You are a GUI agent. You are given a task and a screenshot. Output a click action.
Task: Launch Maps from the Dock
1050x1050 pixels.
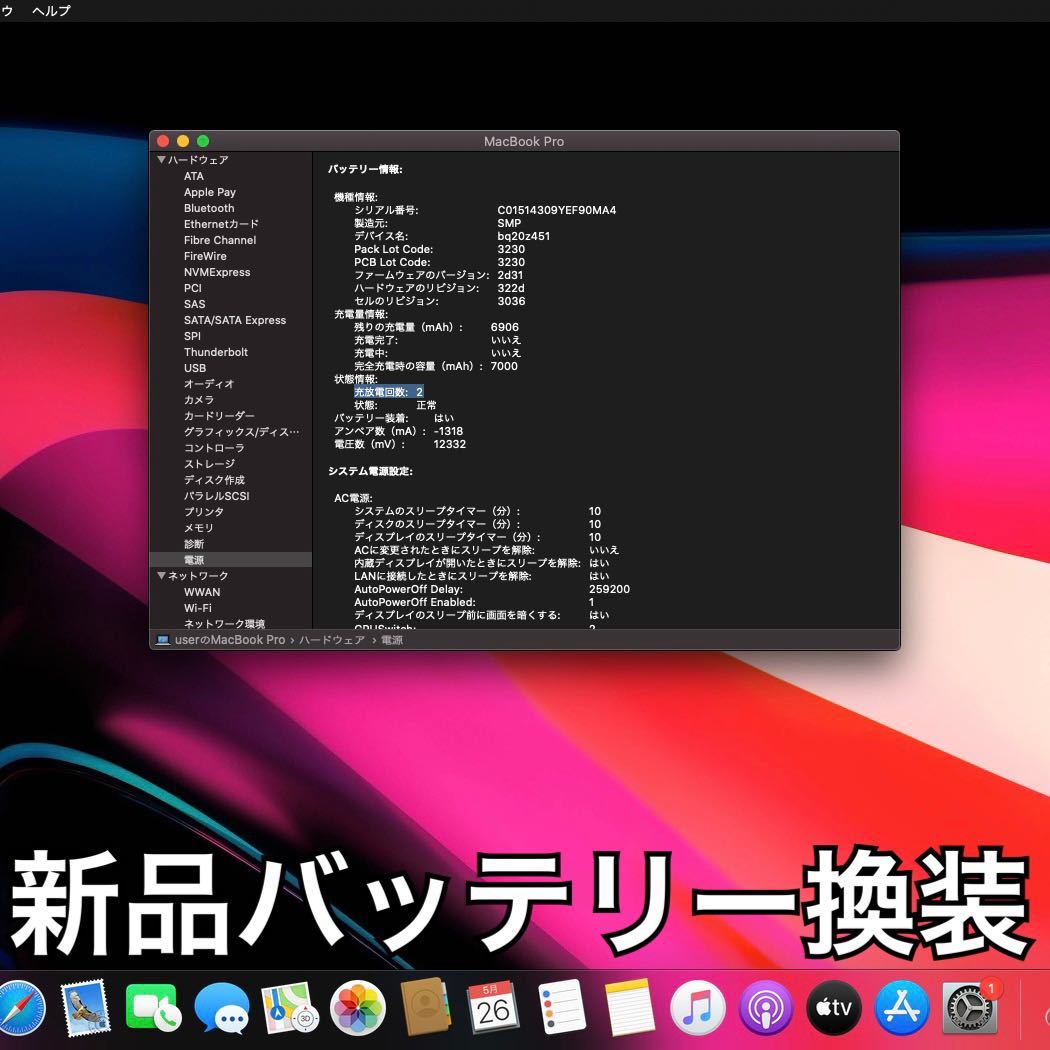[290, 1008]
